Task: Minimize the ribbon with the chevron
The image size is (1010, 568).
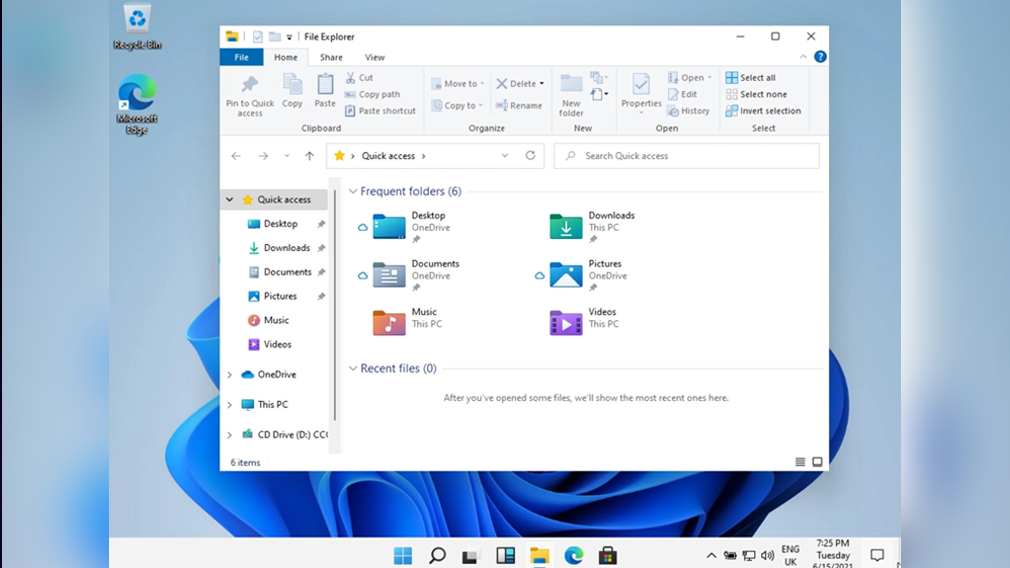Action: (x=803, y=57)
